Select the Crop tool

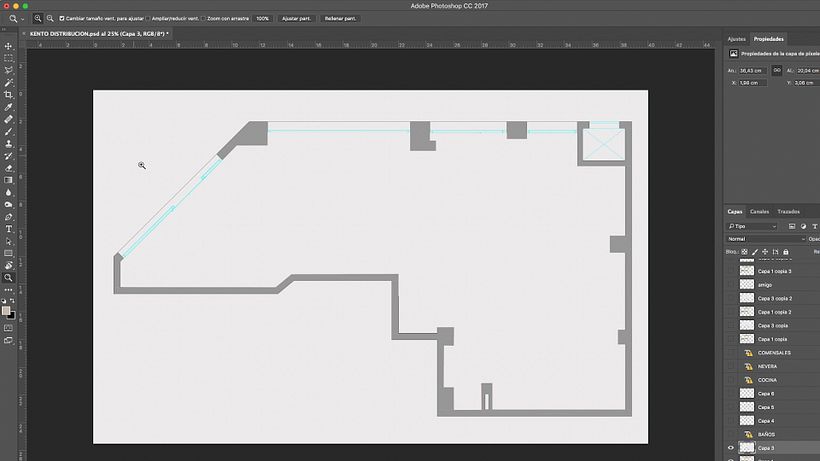8,95
